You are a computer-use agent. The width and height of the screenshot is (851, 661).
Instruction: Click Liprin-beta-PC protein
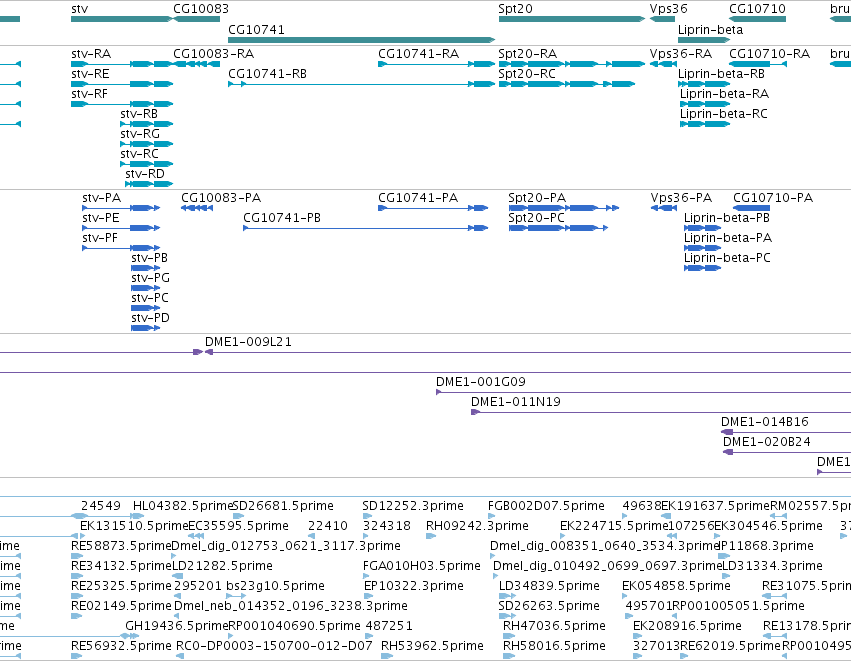(x=702, y=268)
